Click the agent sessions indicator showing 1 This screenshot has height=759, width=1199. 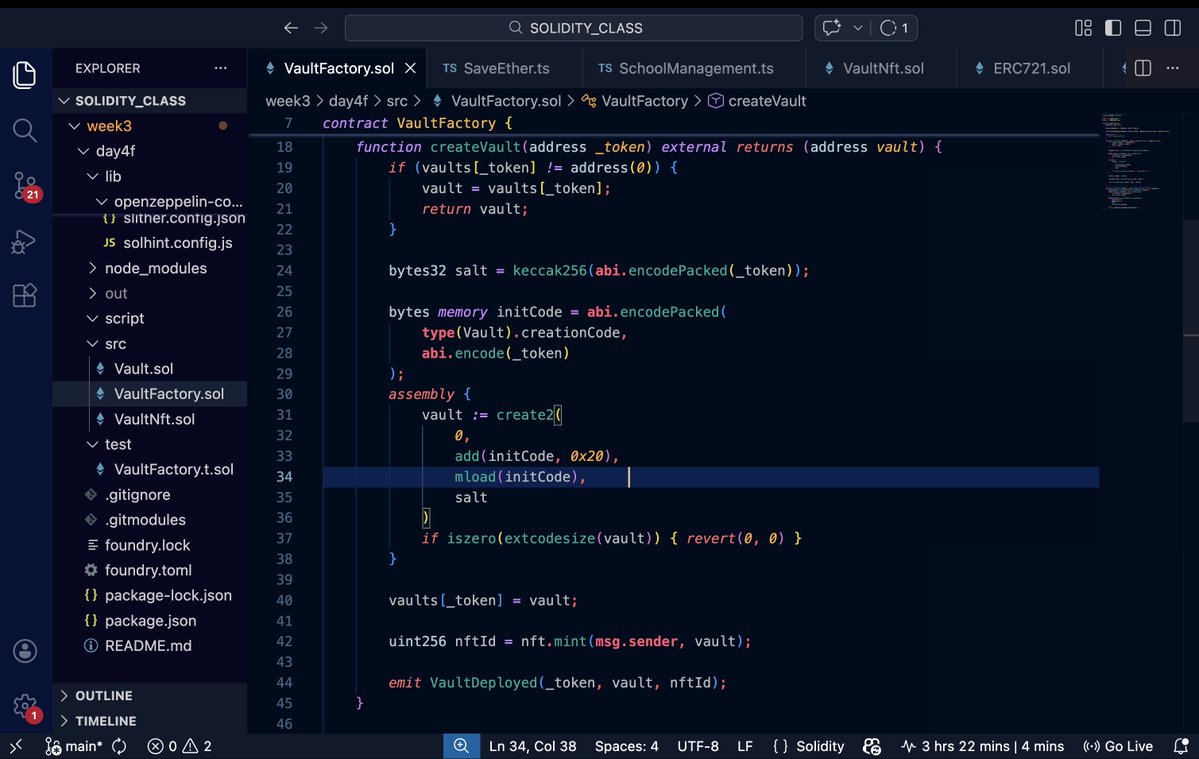tap(894, 28)
